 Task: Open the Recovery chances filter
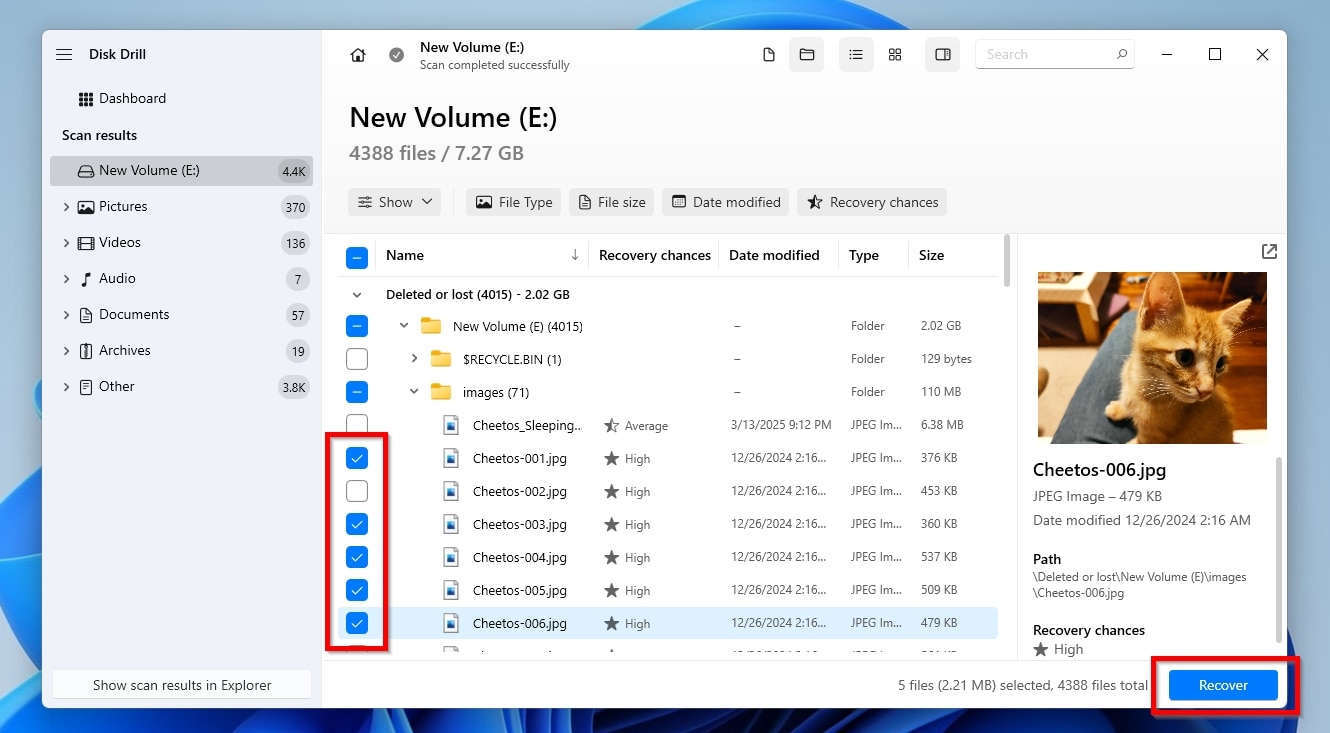point(872,202)
